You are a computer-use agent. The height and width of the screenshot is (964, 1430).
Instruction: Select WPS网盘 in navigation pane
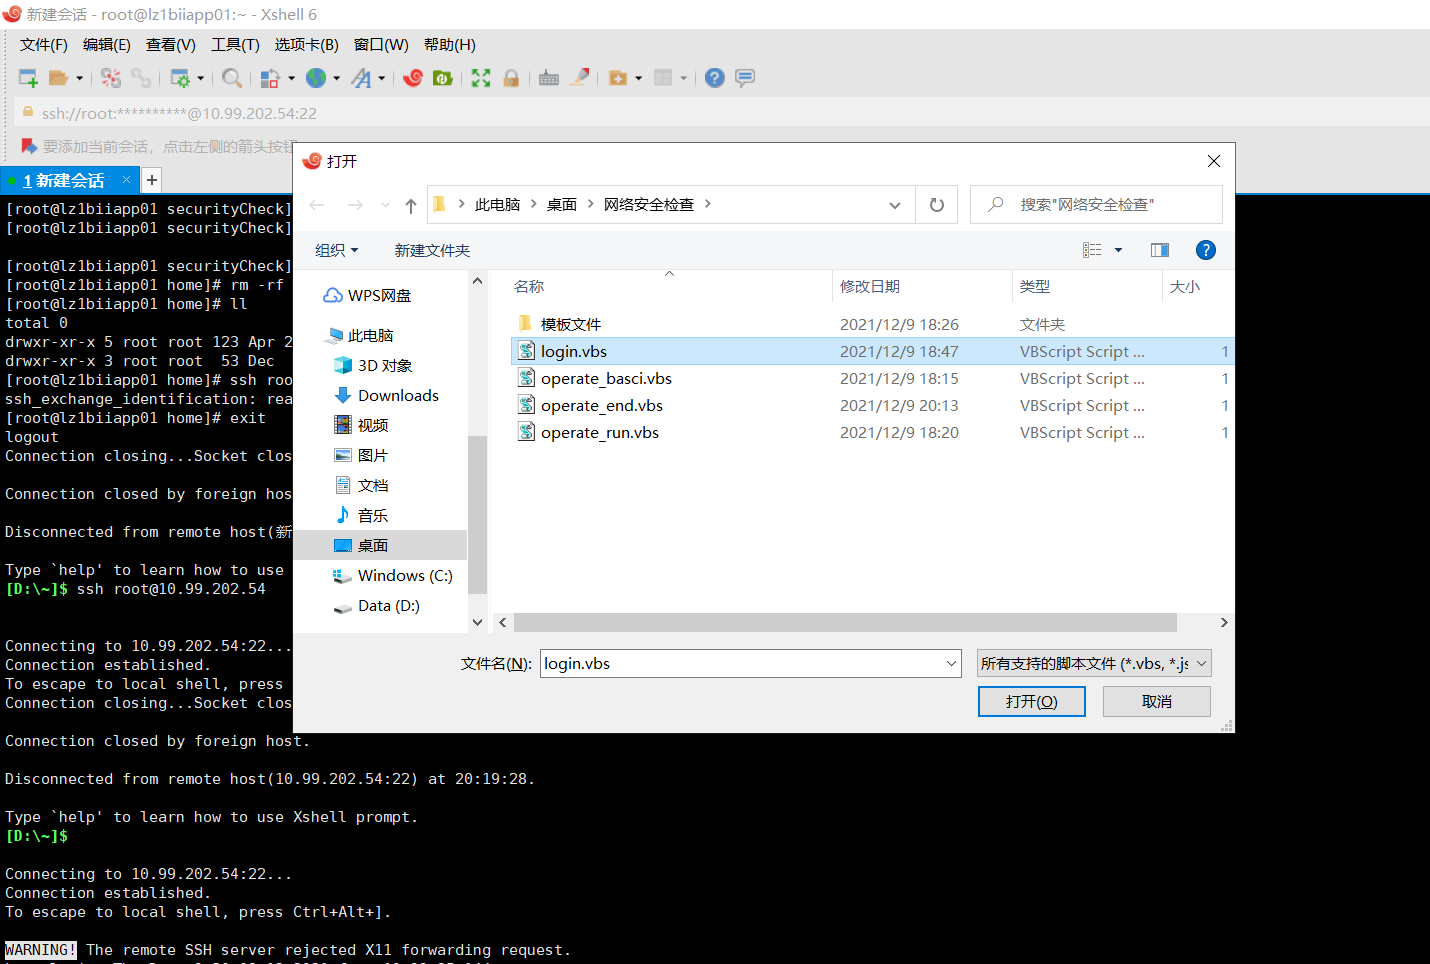(x=380, y=295)
